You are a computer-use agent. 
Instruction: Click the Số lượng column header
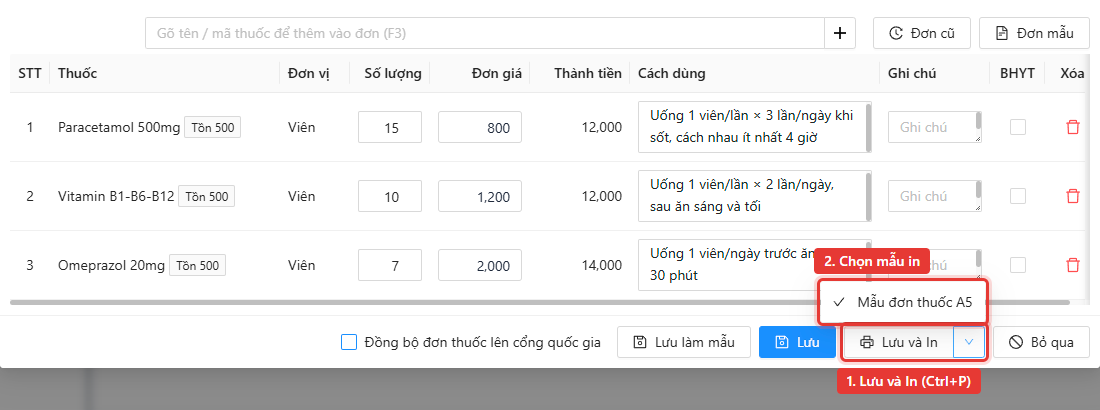coord(393,73)
